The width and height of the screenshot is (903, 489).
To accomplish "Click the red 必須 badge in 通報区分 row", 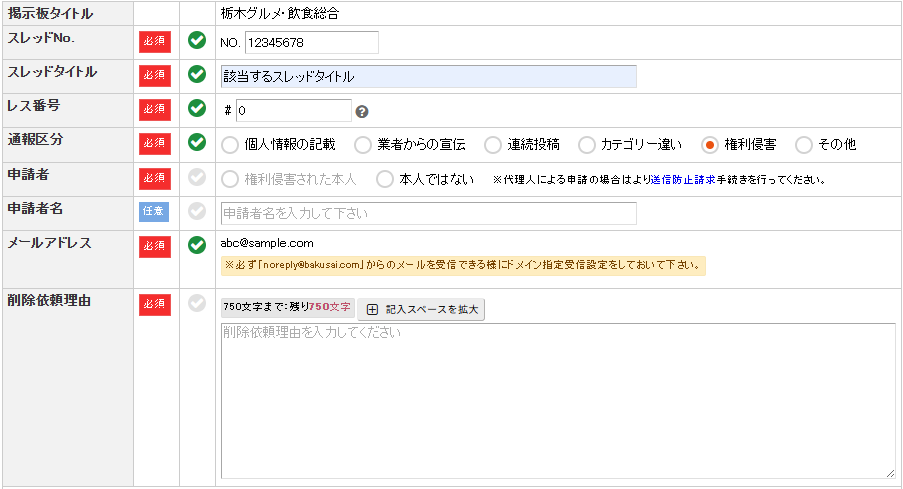I will click(155, 143).
